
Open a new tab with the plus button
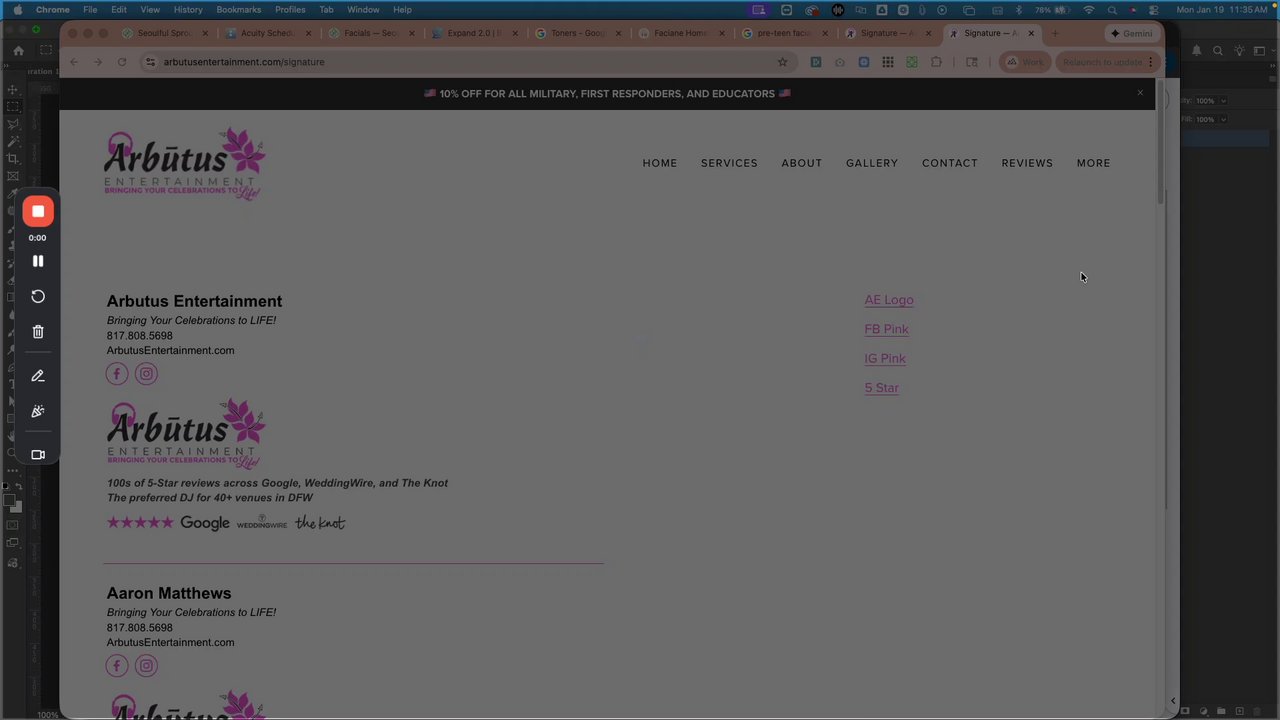coord(1055,33)
